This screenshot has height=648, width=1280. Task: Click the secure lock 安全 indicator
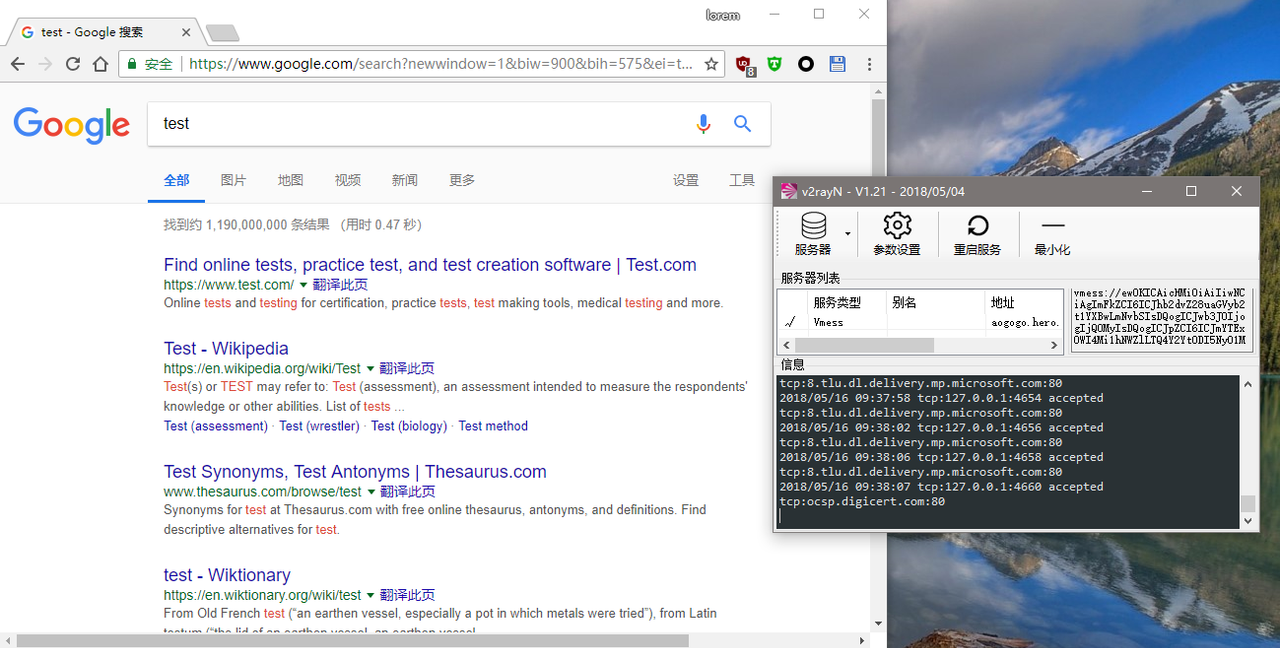click(x=148, y=64)
